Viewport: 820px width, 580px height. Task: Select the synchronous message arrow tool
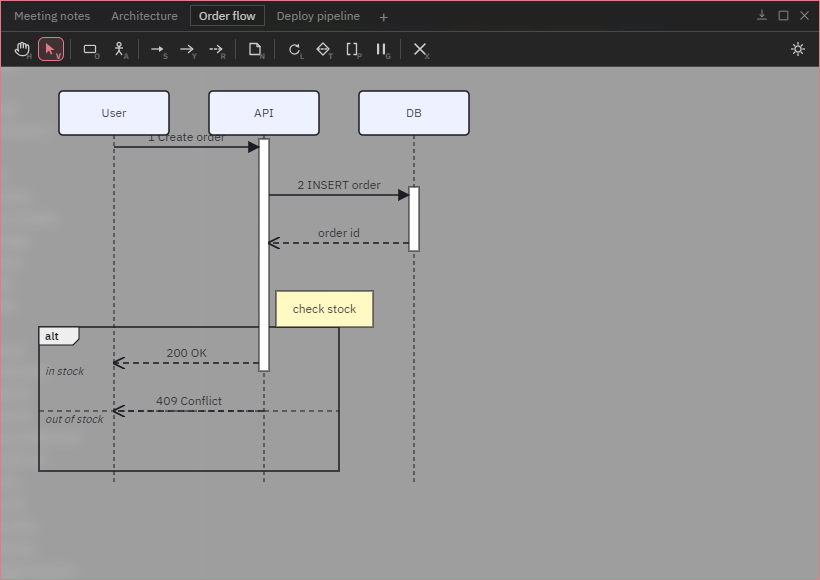(x=158, y=49)
